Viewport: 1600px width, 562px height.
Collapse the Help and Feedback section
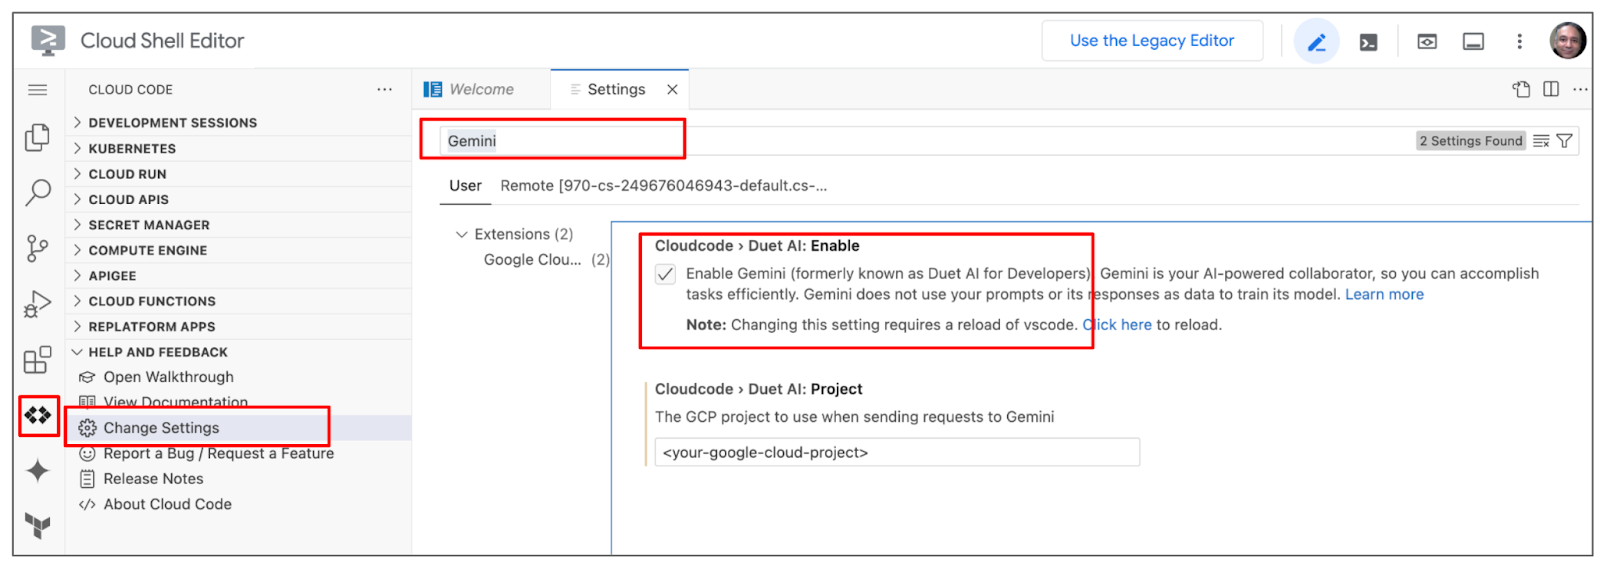pos(157,352)
